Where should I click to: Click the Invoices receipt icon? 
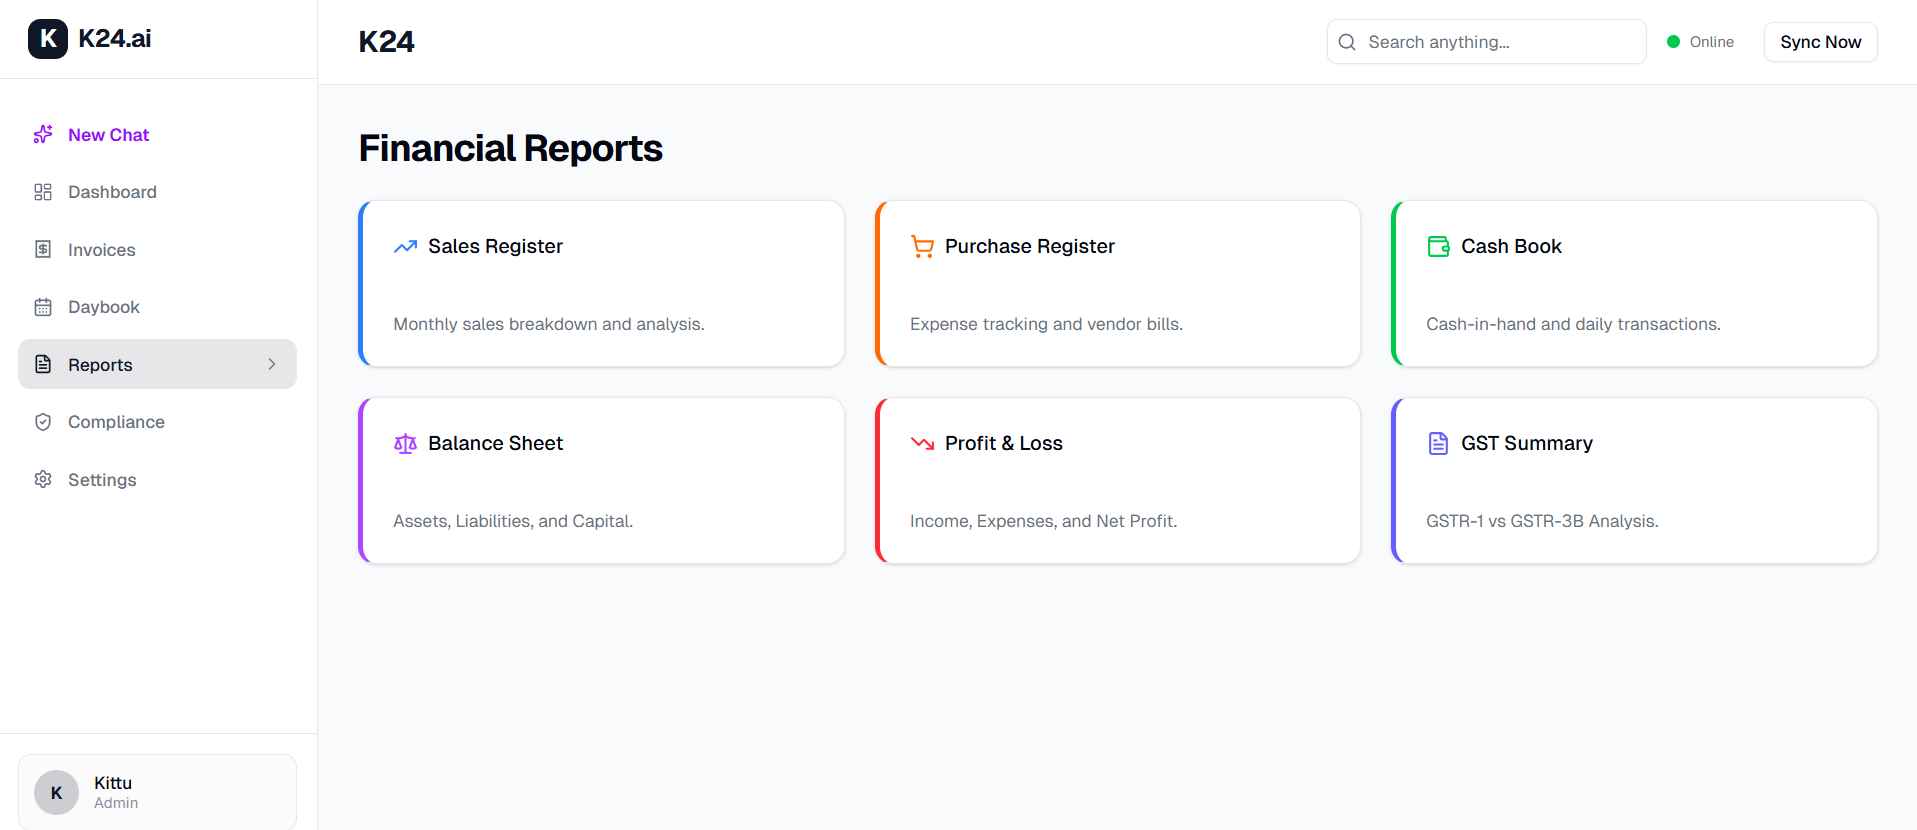pos(43,250)
